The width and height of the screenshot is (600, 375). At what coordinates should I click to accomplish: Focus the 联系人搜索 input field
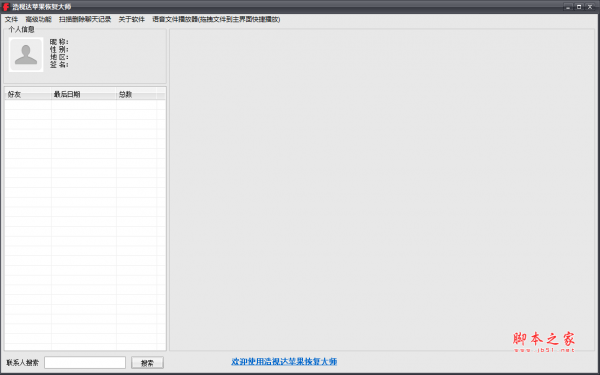[x=85, y=362]
